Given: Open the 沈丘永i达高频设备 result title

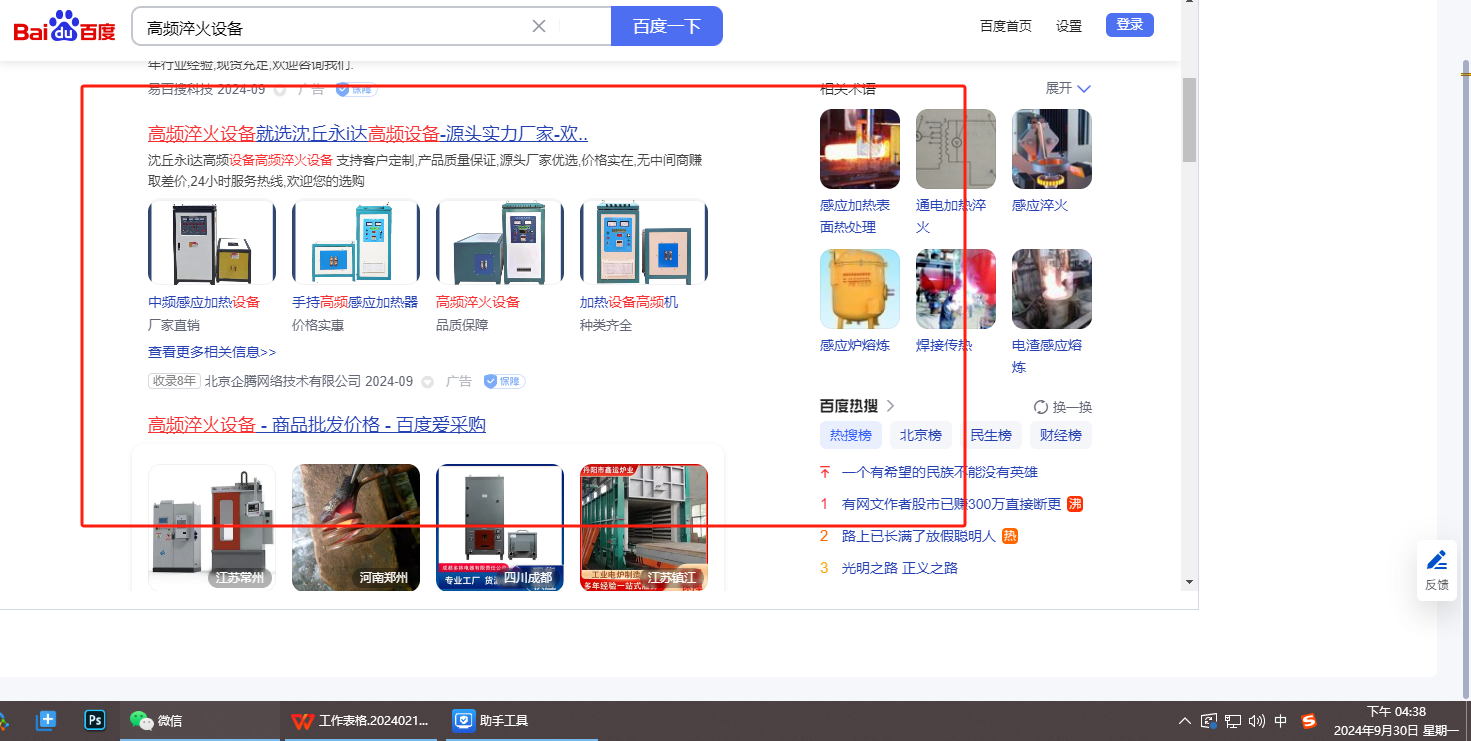Looking at the screenshot, I should point(368,134).
